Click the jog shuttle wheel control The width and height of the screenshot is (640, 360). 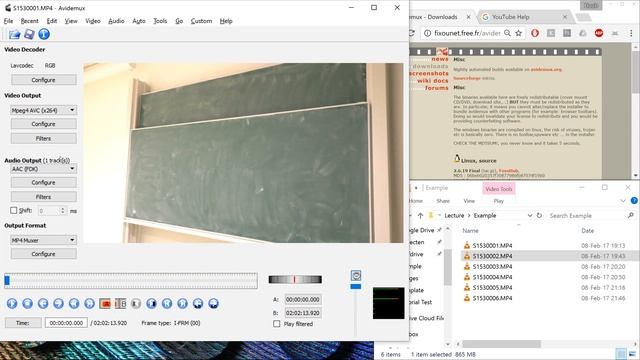(295, 279)
